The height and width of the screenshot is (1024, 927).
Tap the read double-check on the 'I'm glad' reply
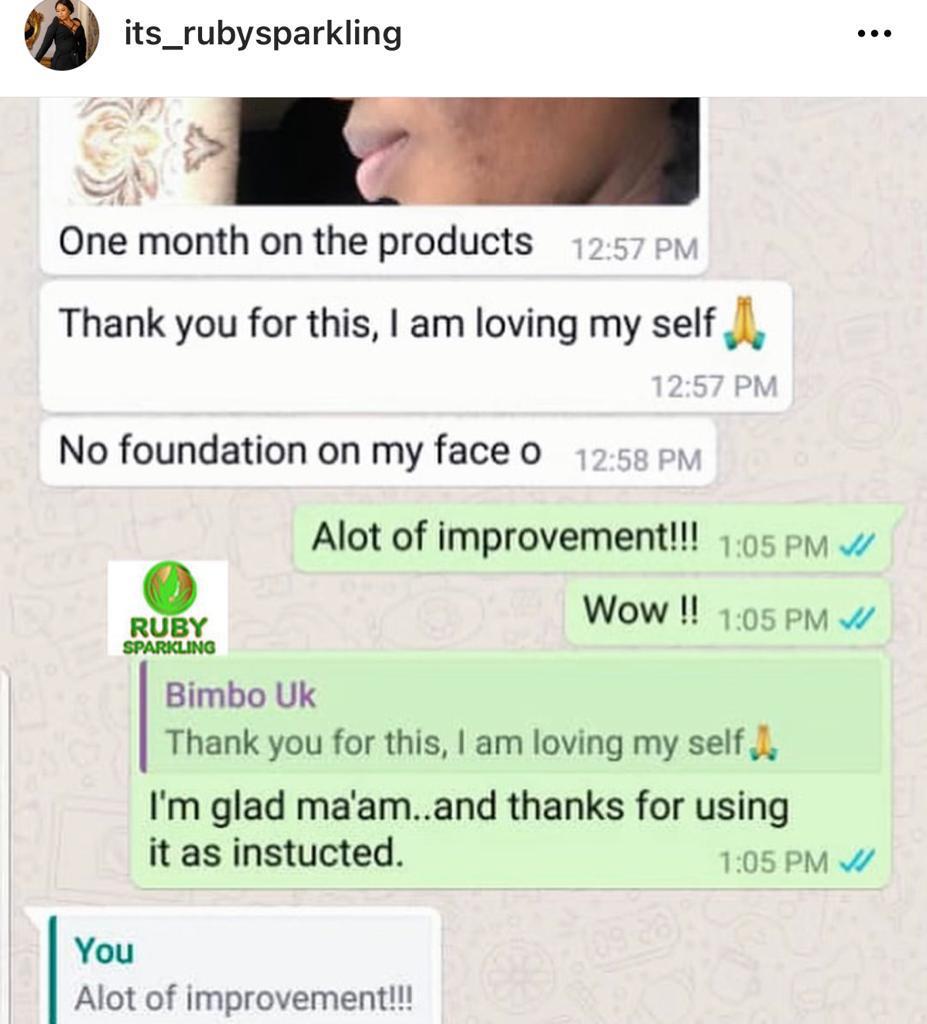click(856, 862)
